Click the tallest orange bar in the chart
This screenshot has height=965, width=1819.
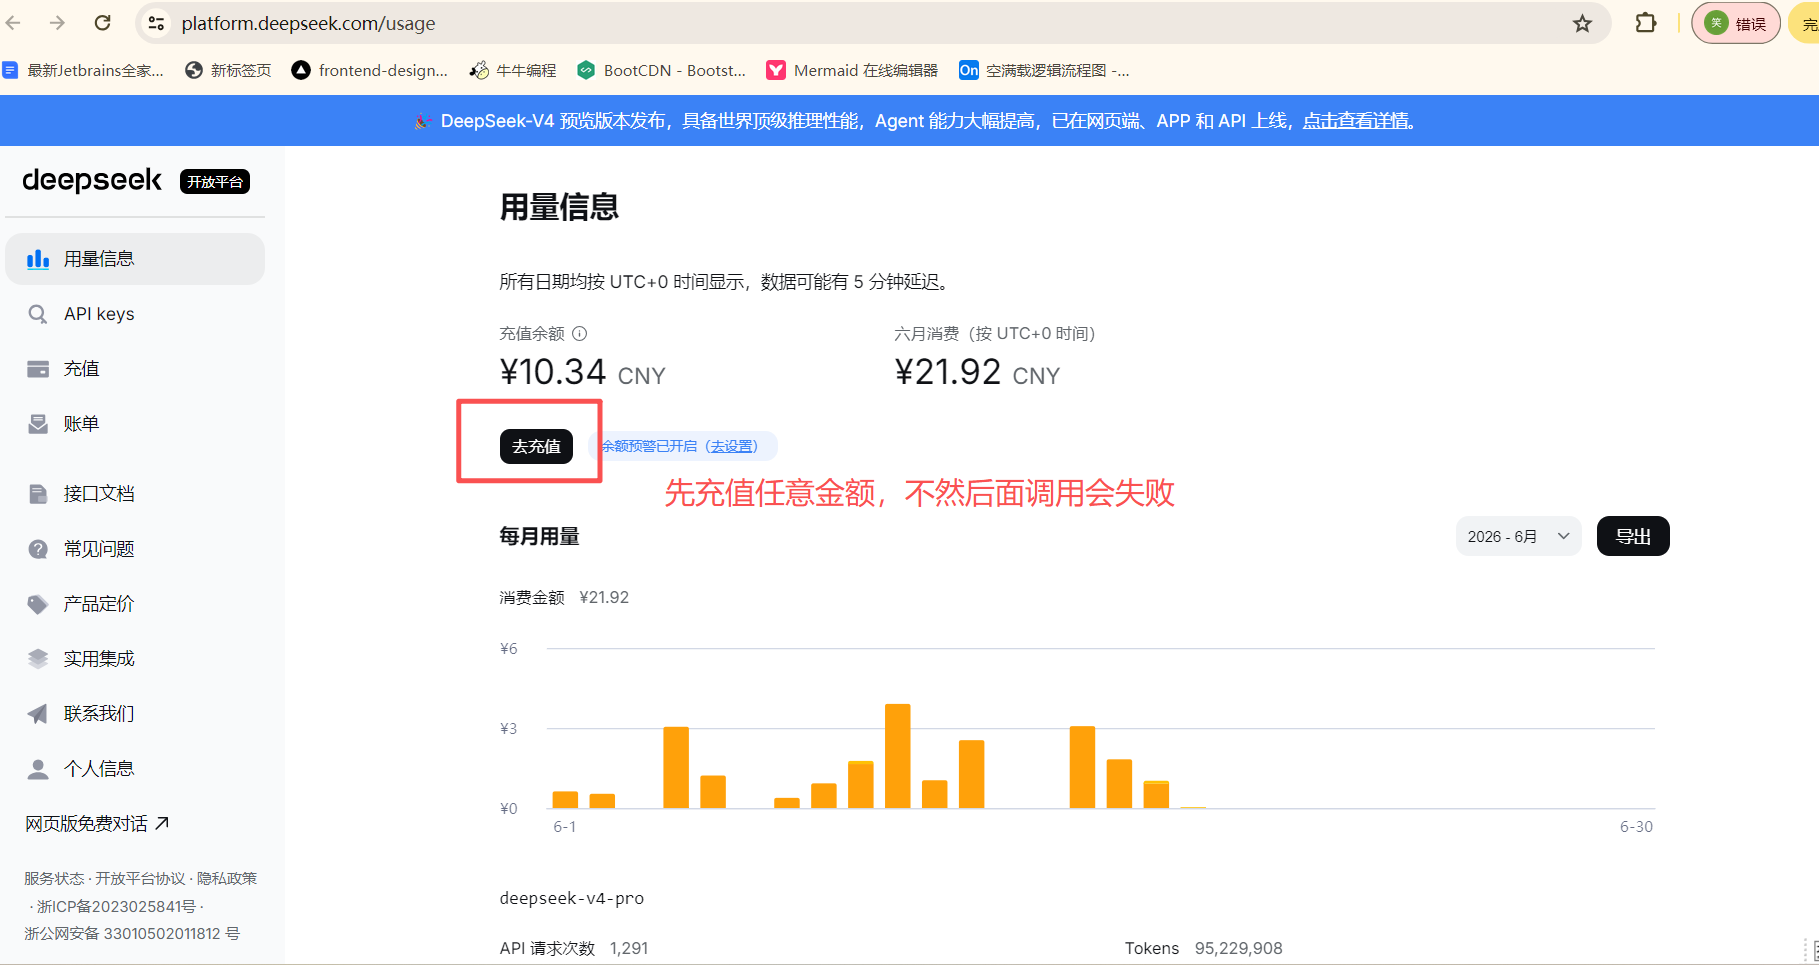[898, 756]
